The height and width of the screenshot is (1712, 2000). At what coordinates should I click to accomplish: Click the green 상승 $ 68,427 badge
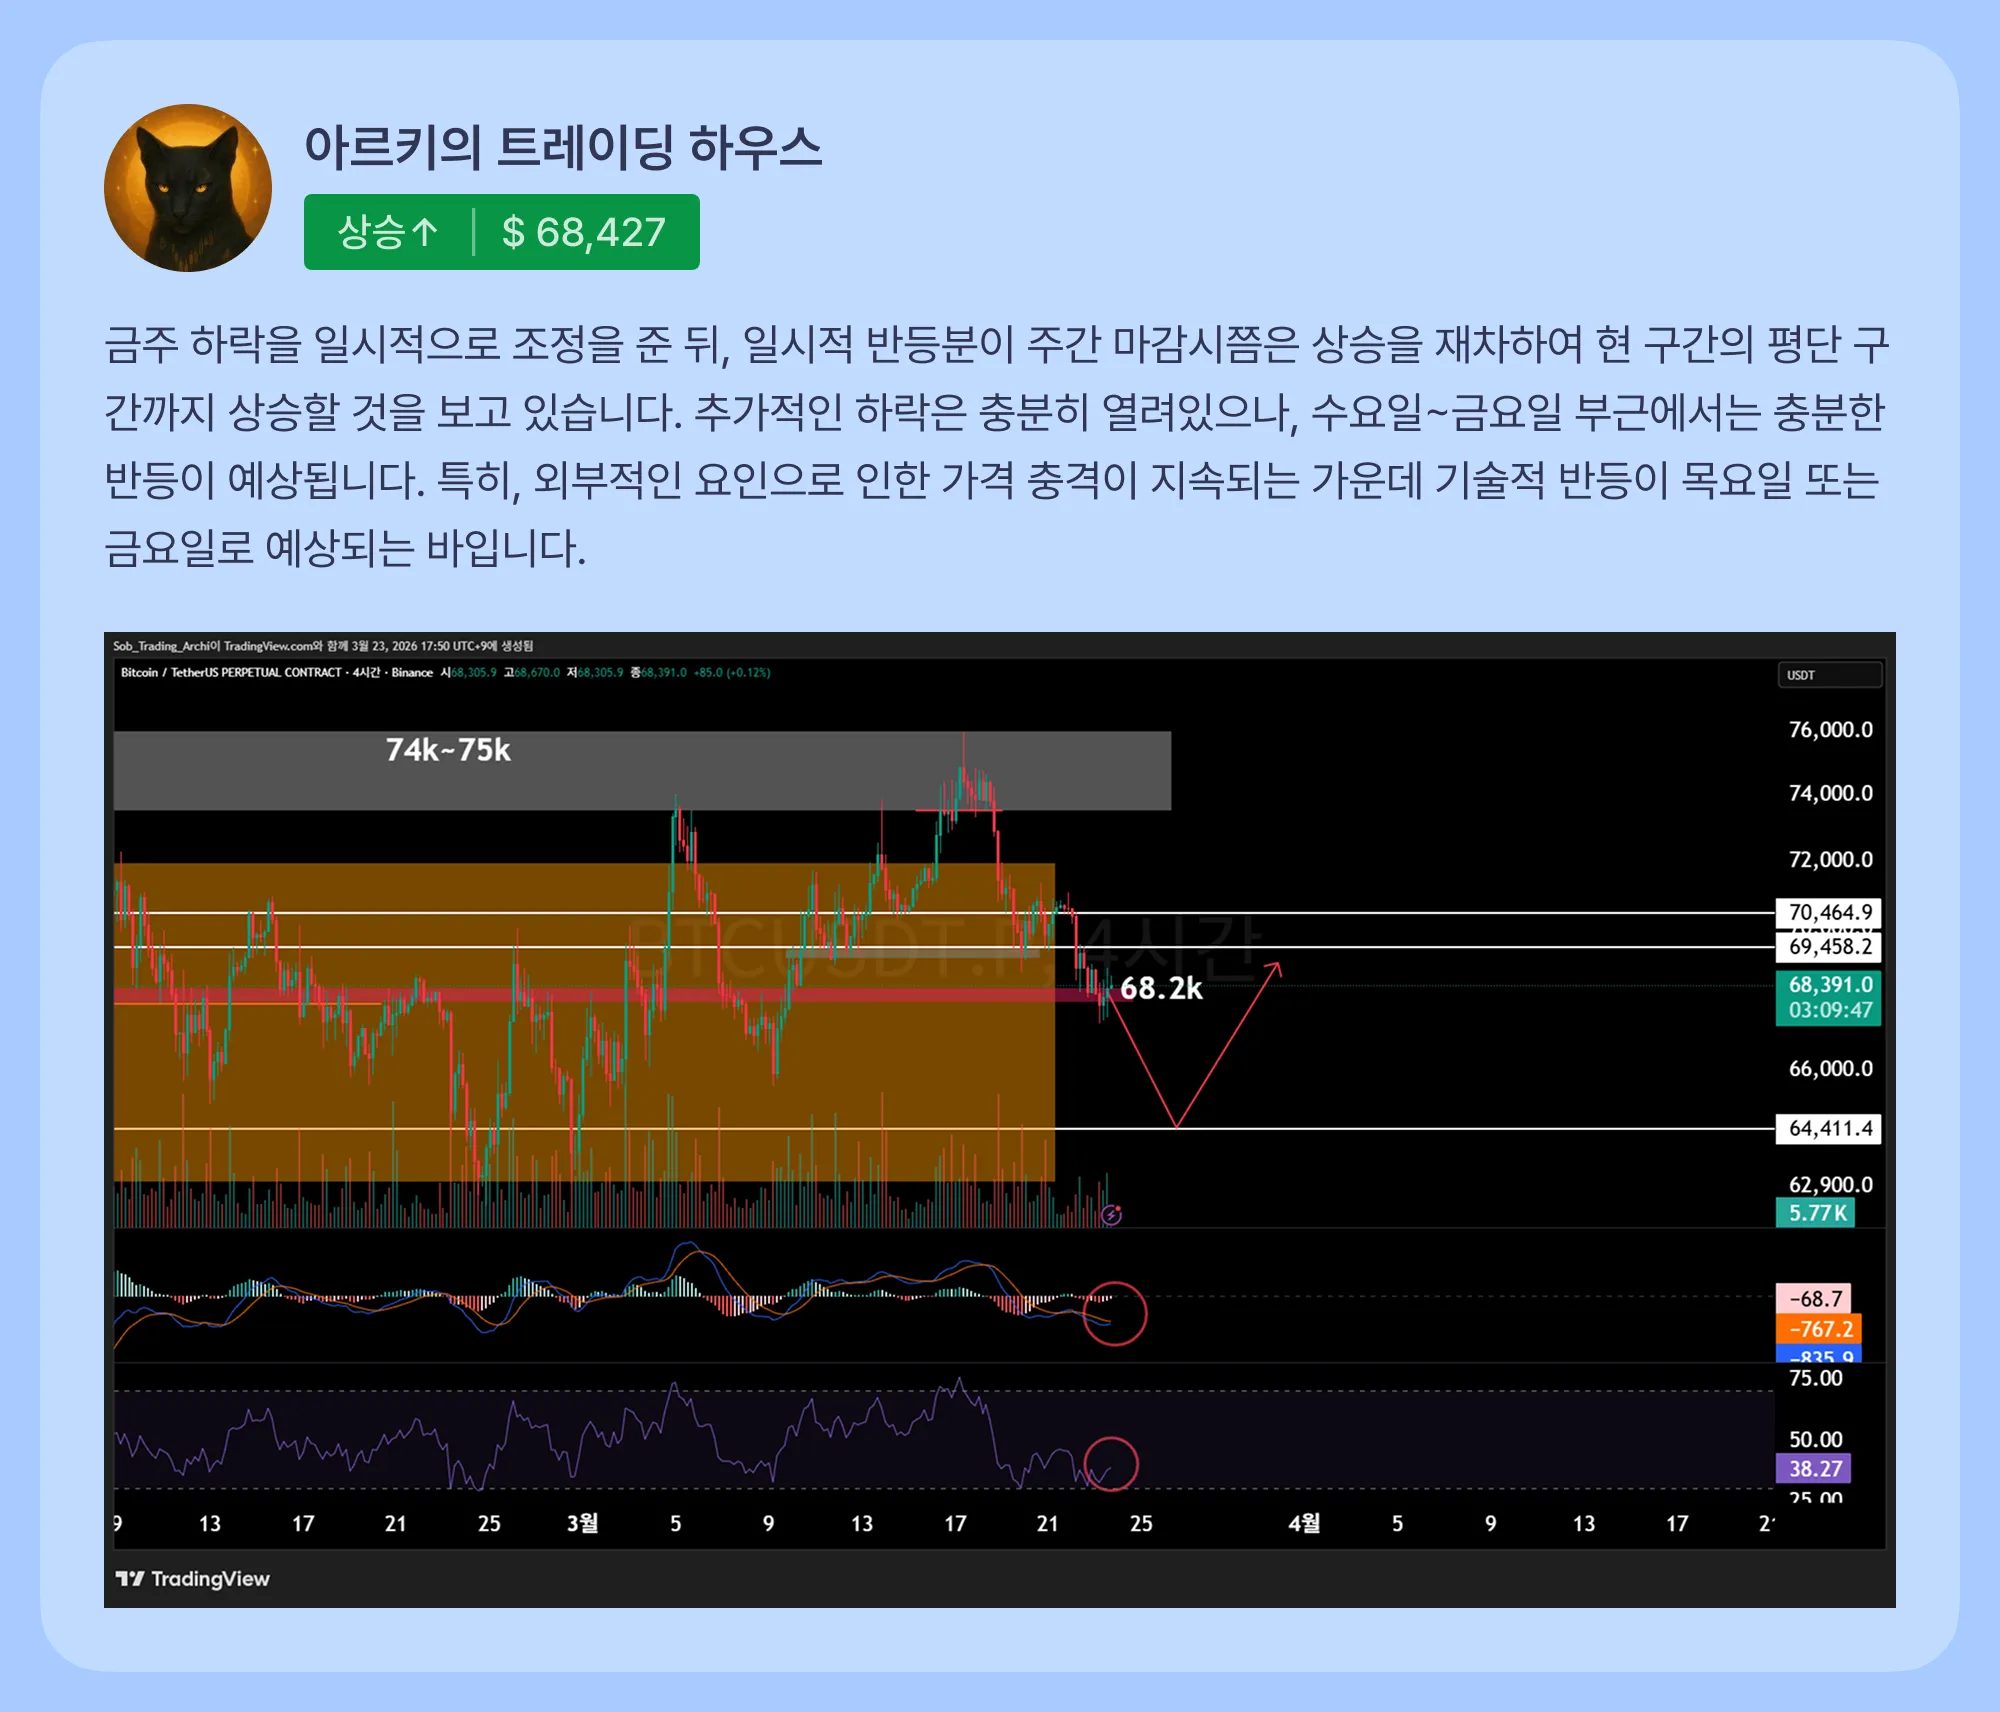coord(502,232)
